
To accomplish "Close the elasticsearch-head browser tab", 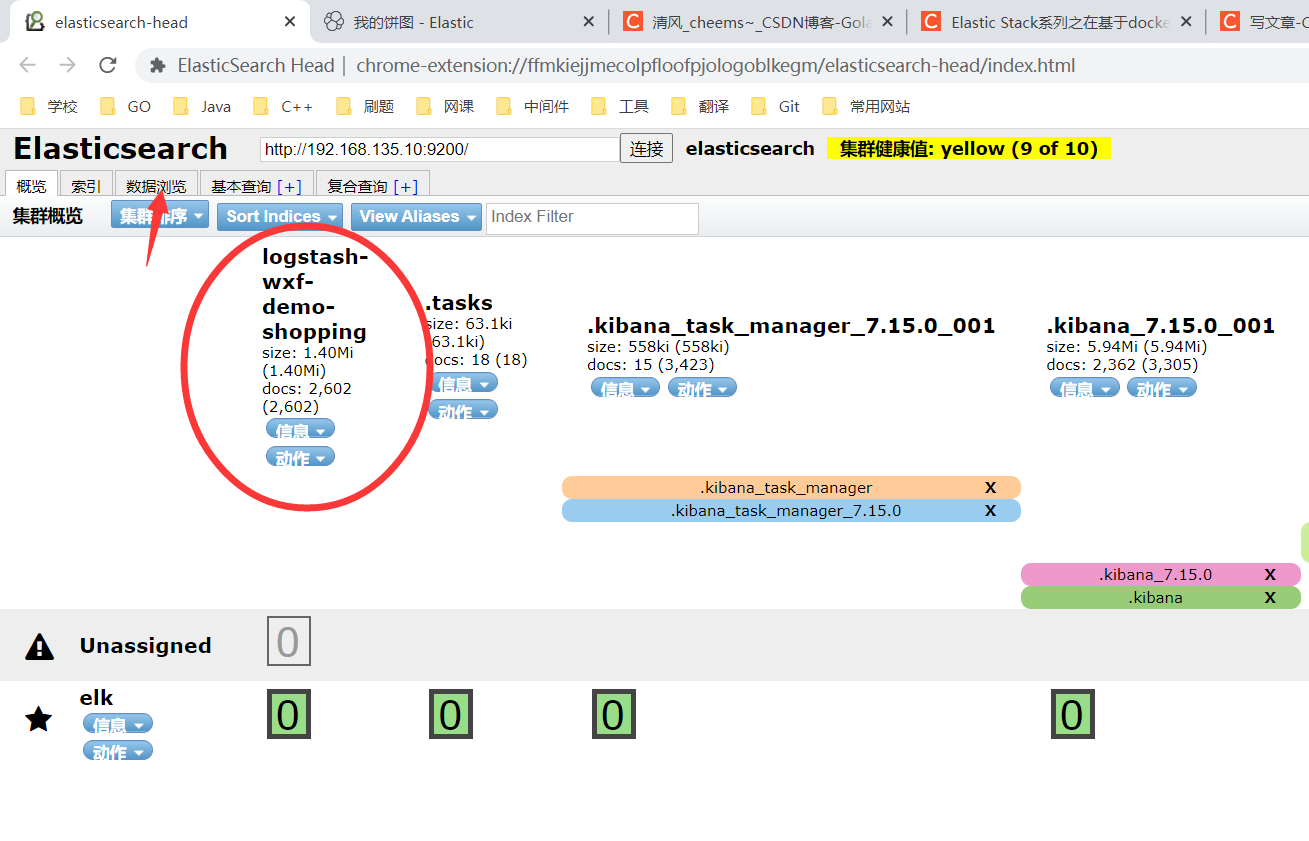I will 290,21.
